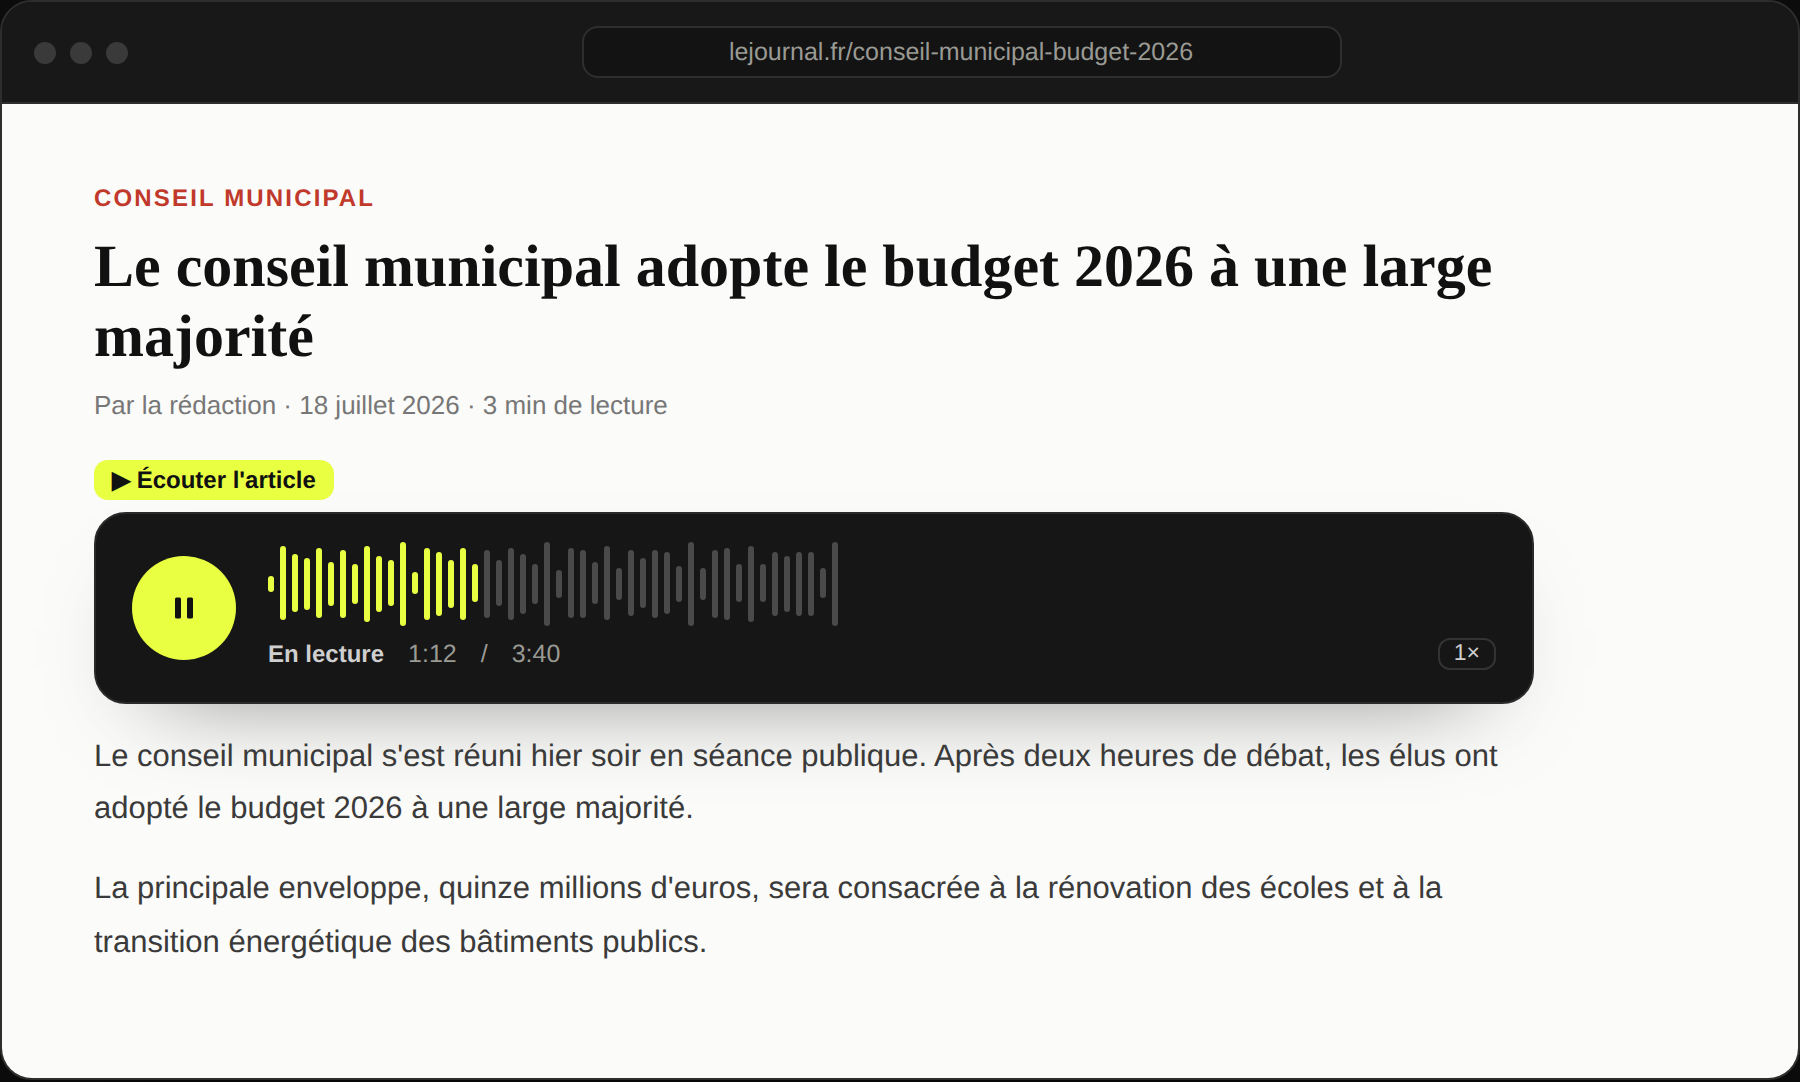This screenshot has width=1800, height=1082.
Task: Click the elapsed time 1:12
Action: click(432, 654)
